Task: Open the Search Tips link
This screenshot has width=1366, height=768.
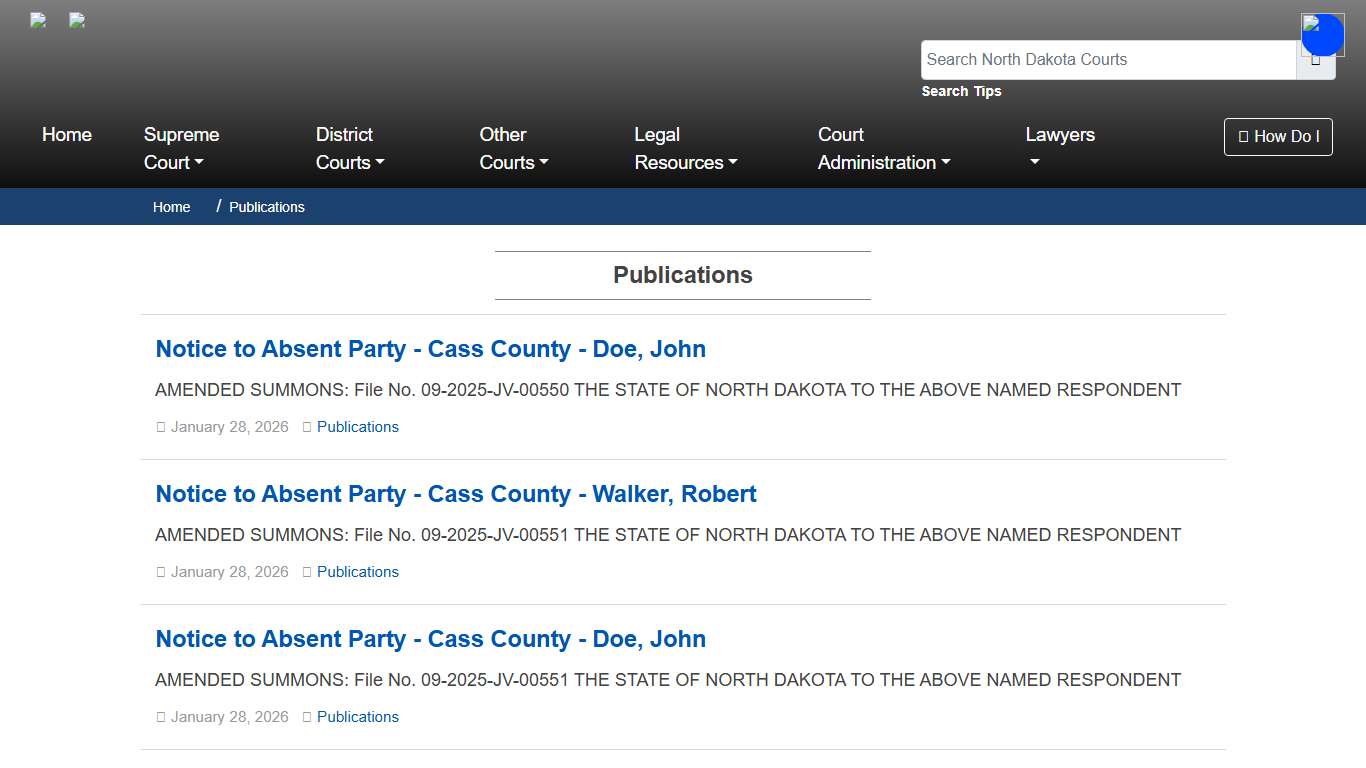Action: point(961,91)
